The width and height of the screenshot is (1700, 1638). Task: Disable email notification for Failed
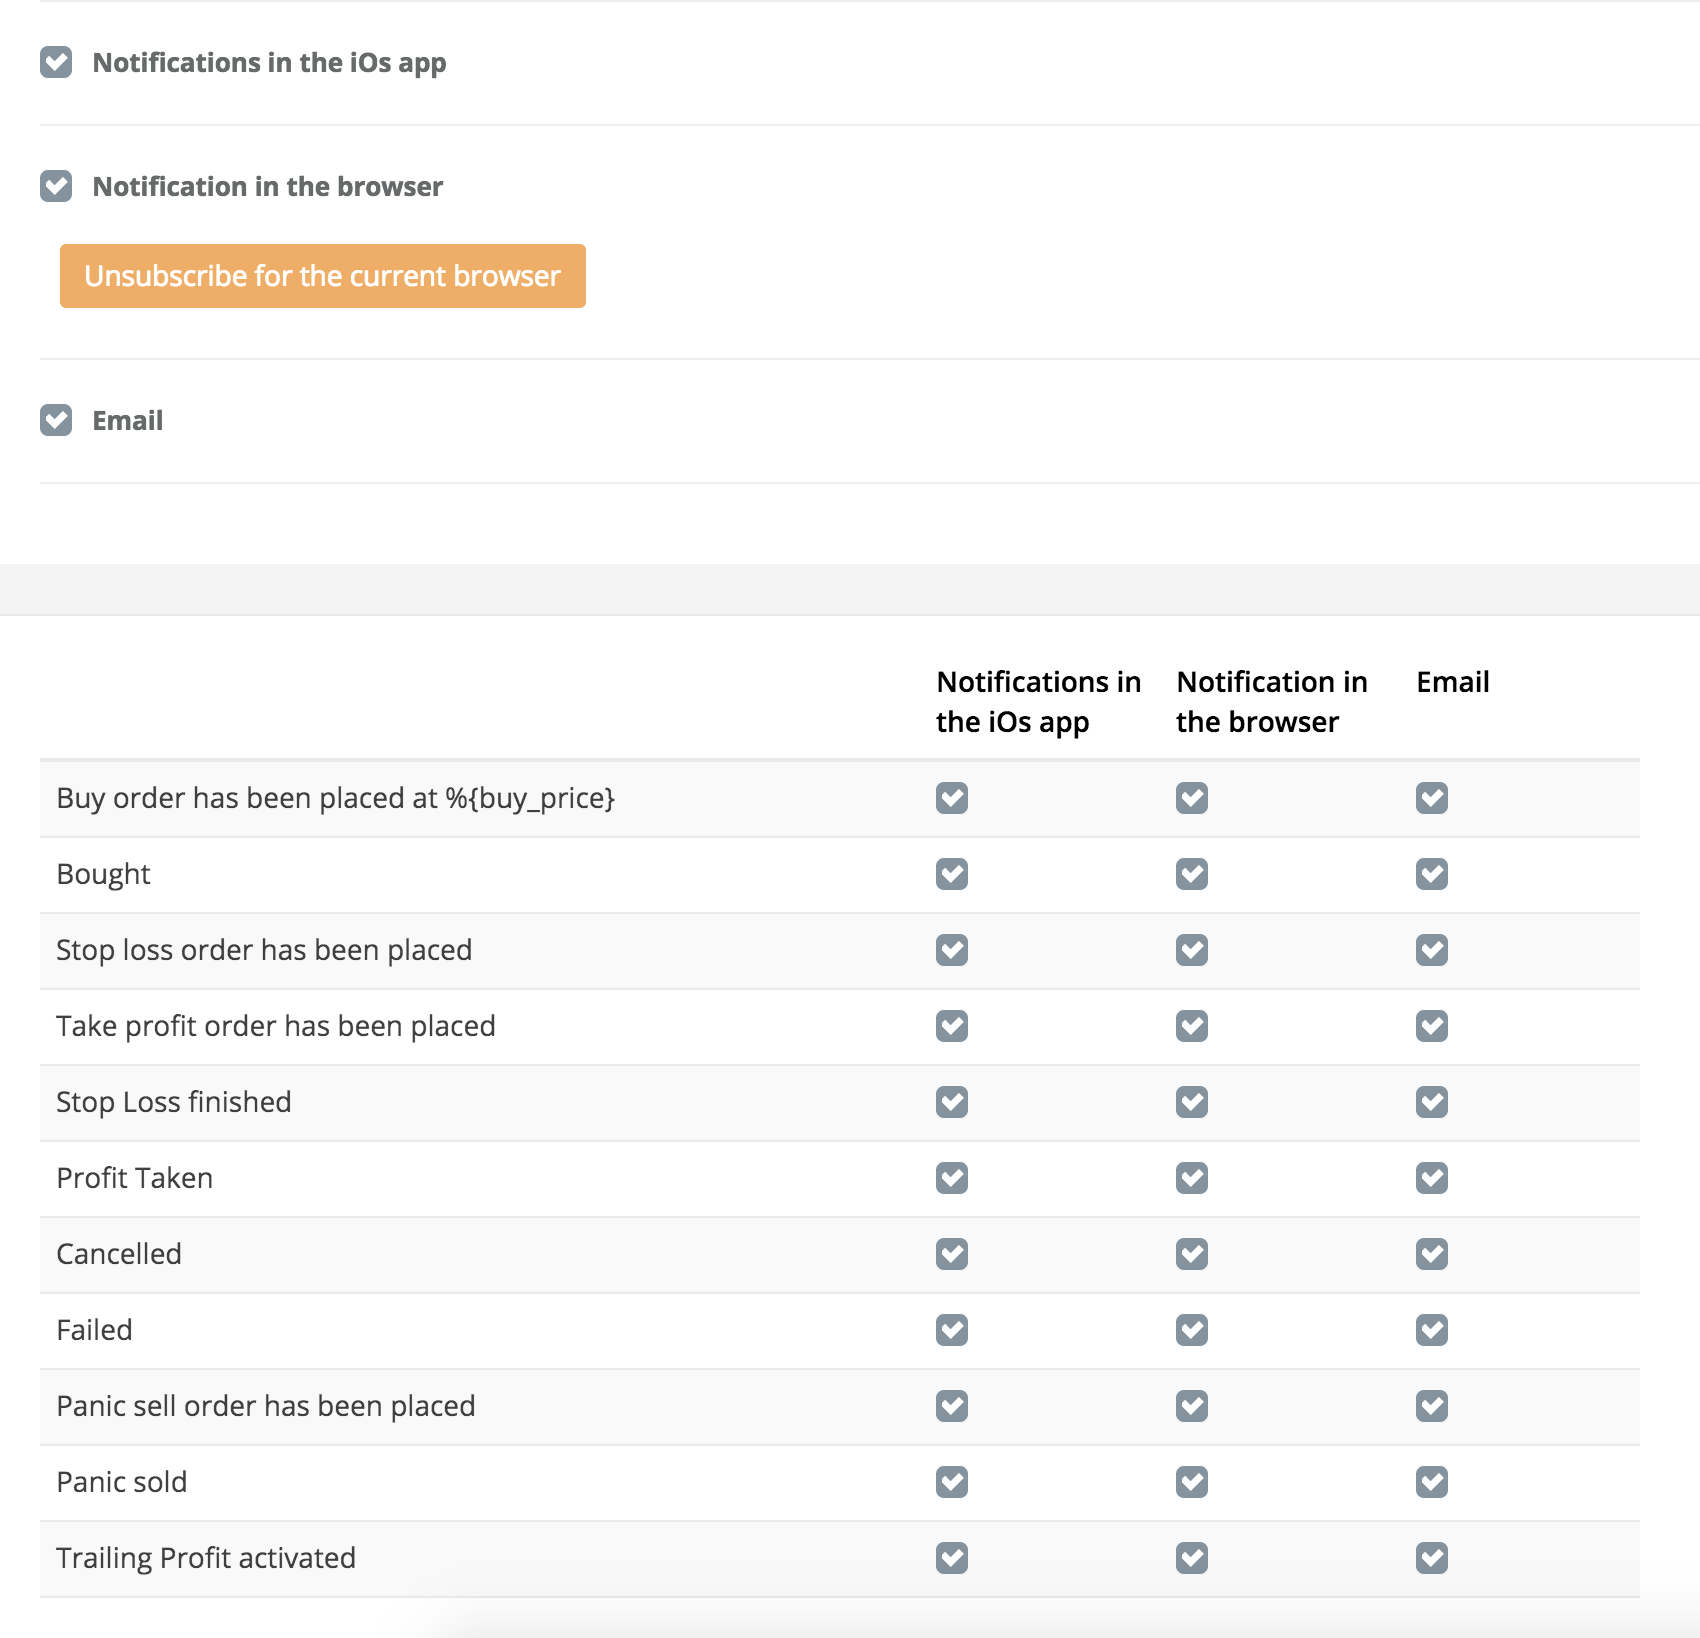pos(1432,1330)
